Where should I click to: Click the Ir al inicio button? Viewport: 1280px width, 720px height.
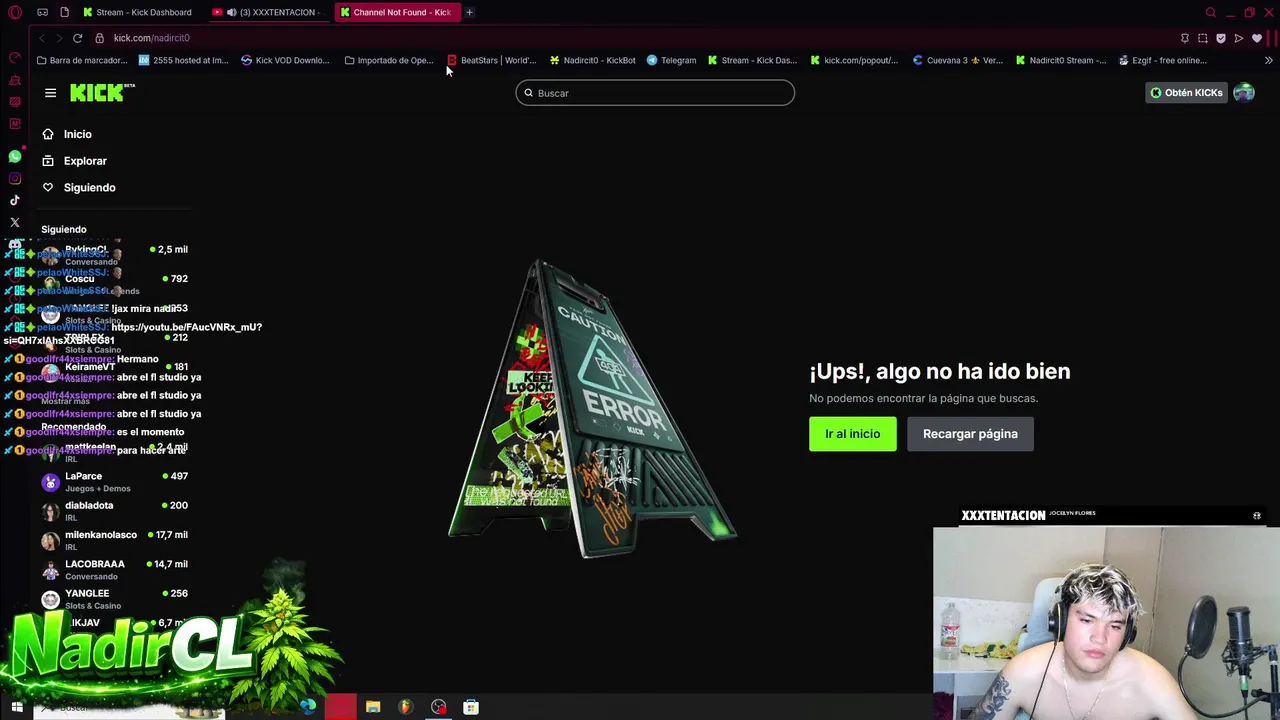[853, 434]
